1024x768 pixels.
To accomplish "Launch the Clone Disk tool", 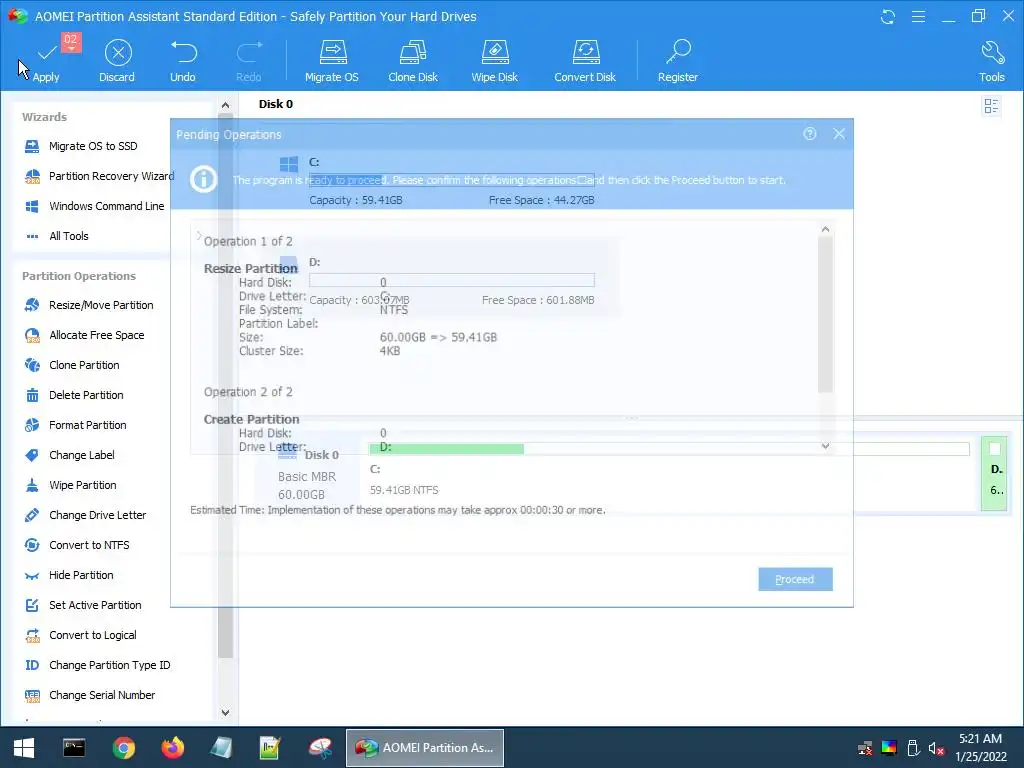I will tap(413, 62).
